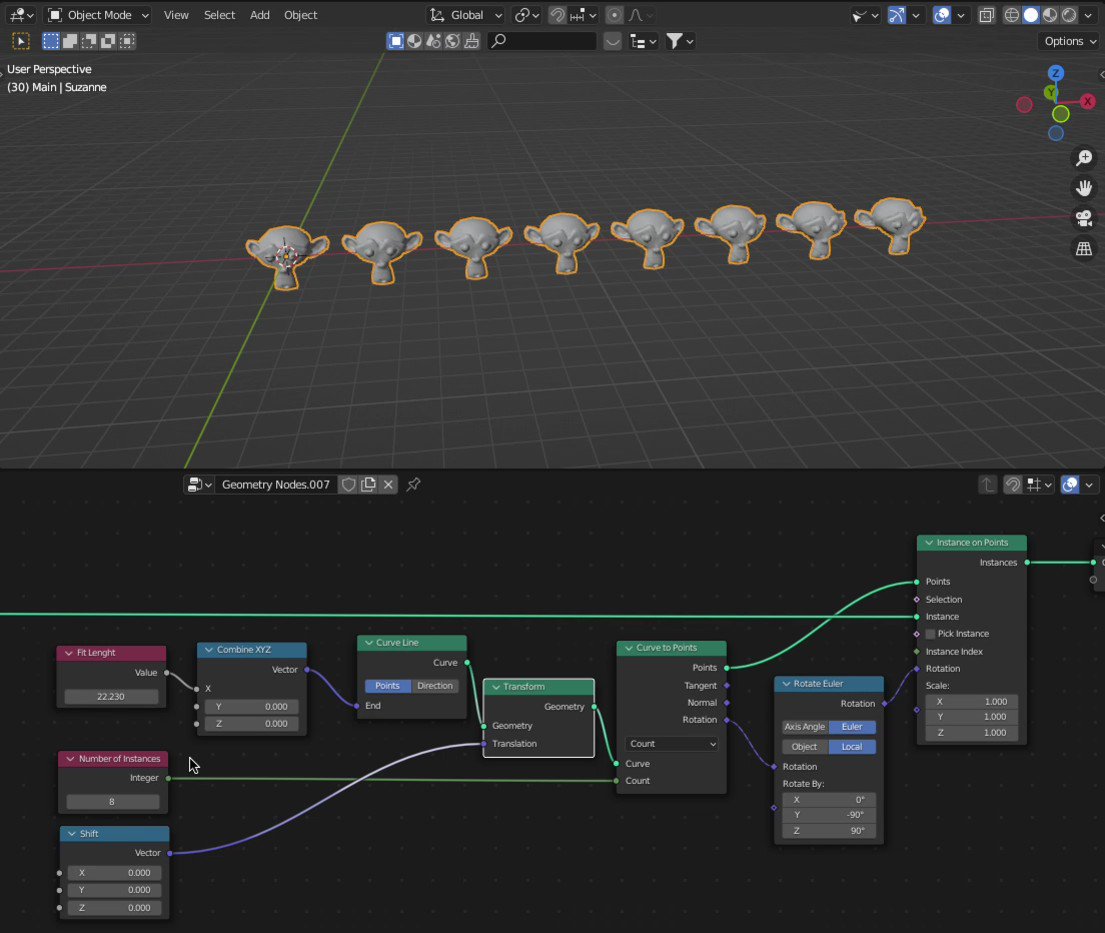This screenshot has height=933, width=1105.
Task: Toggle X-Ray display
Action: tap(987, 15)
